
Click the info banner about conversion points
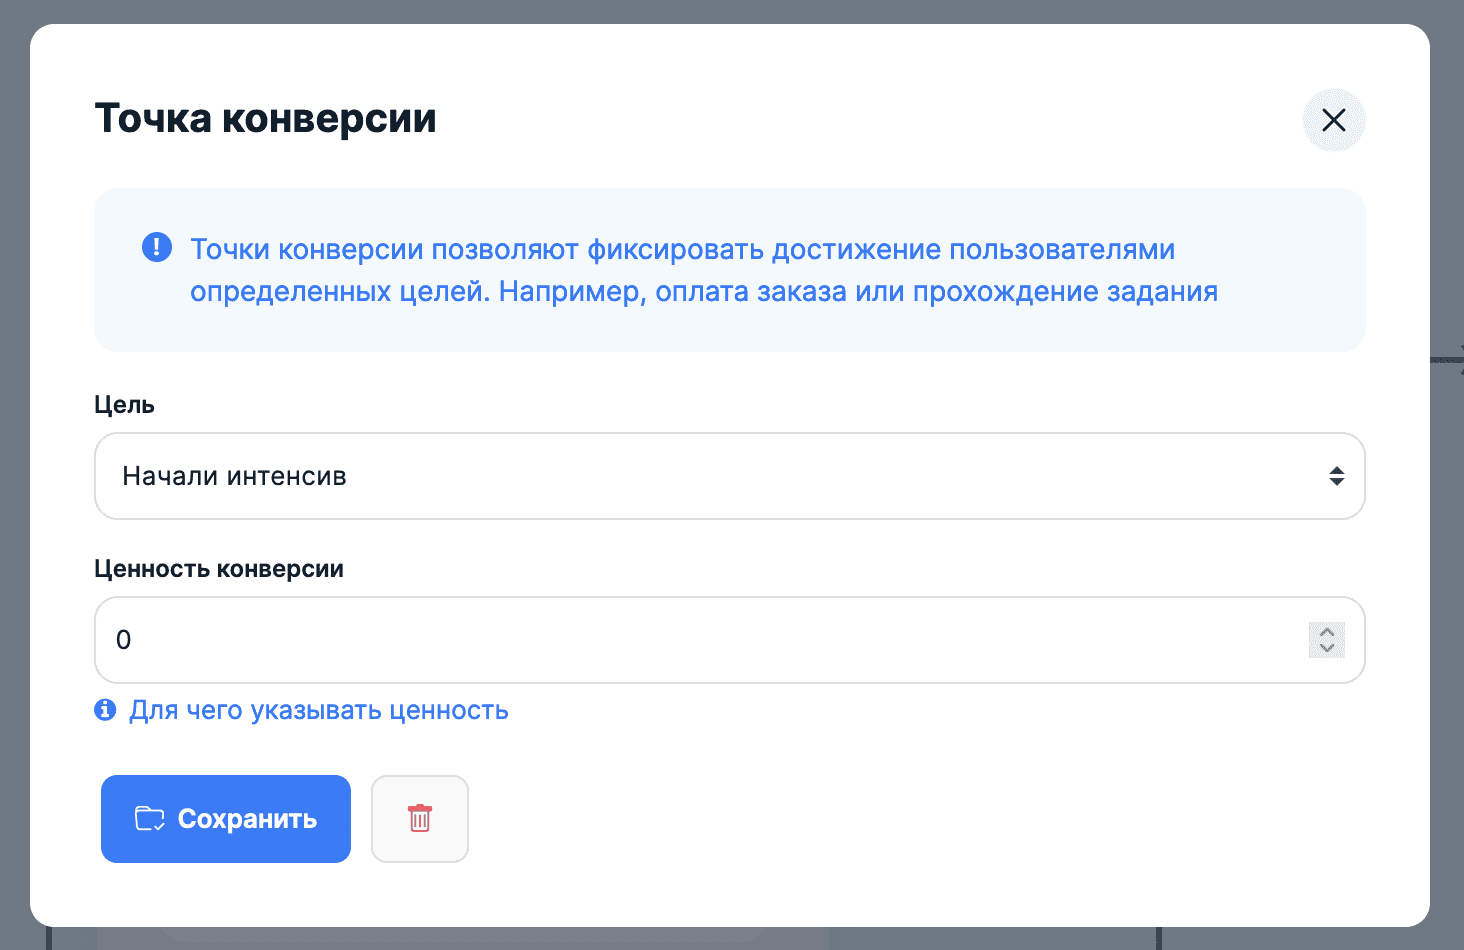point(730,270)
